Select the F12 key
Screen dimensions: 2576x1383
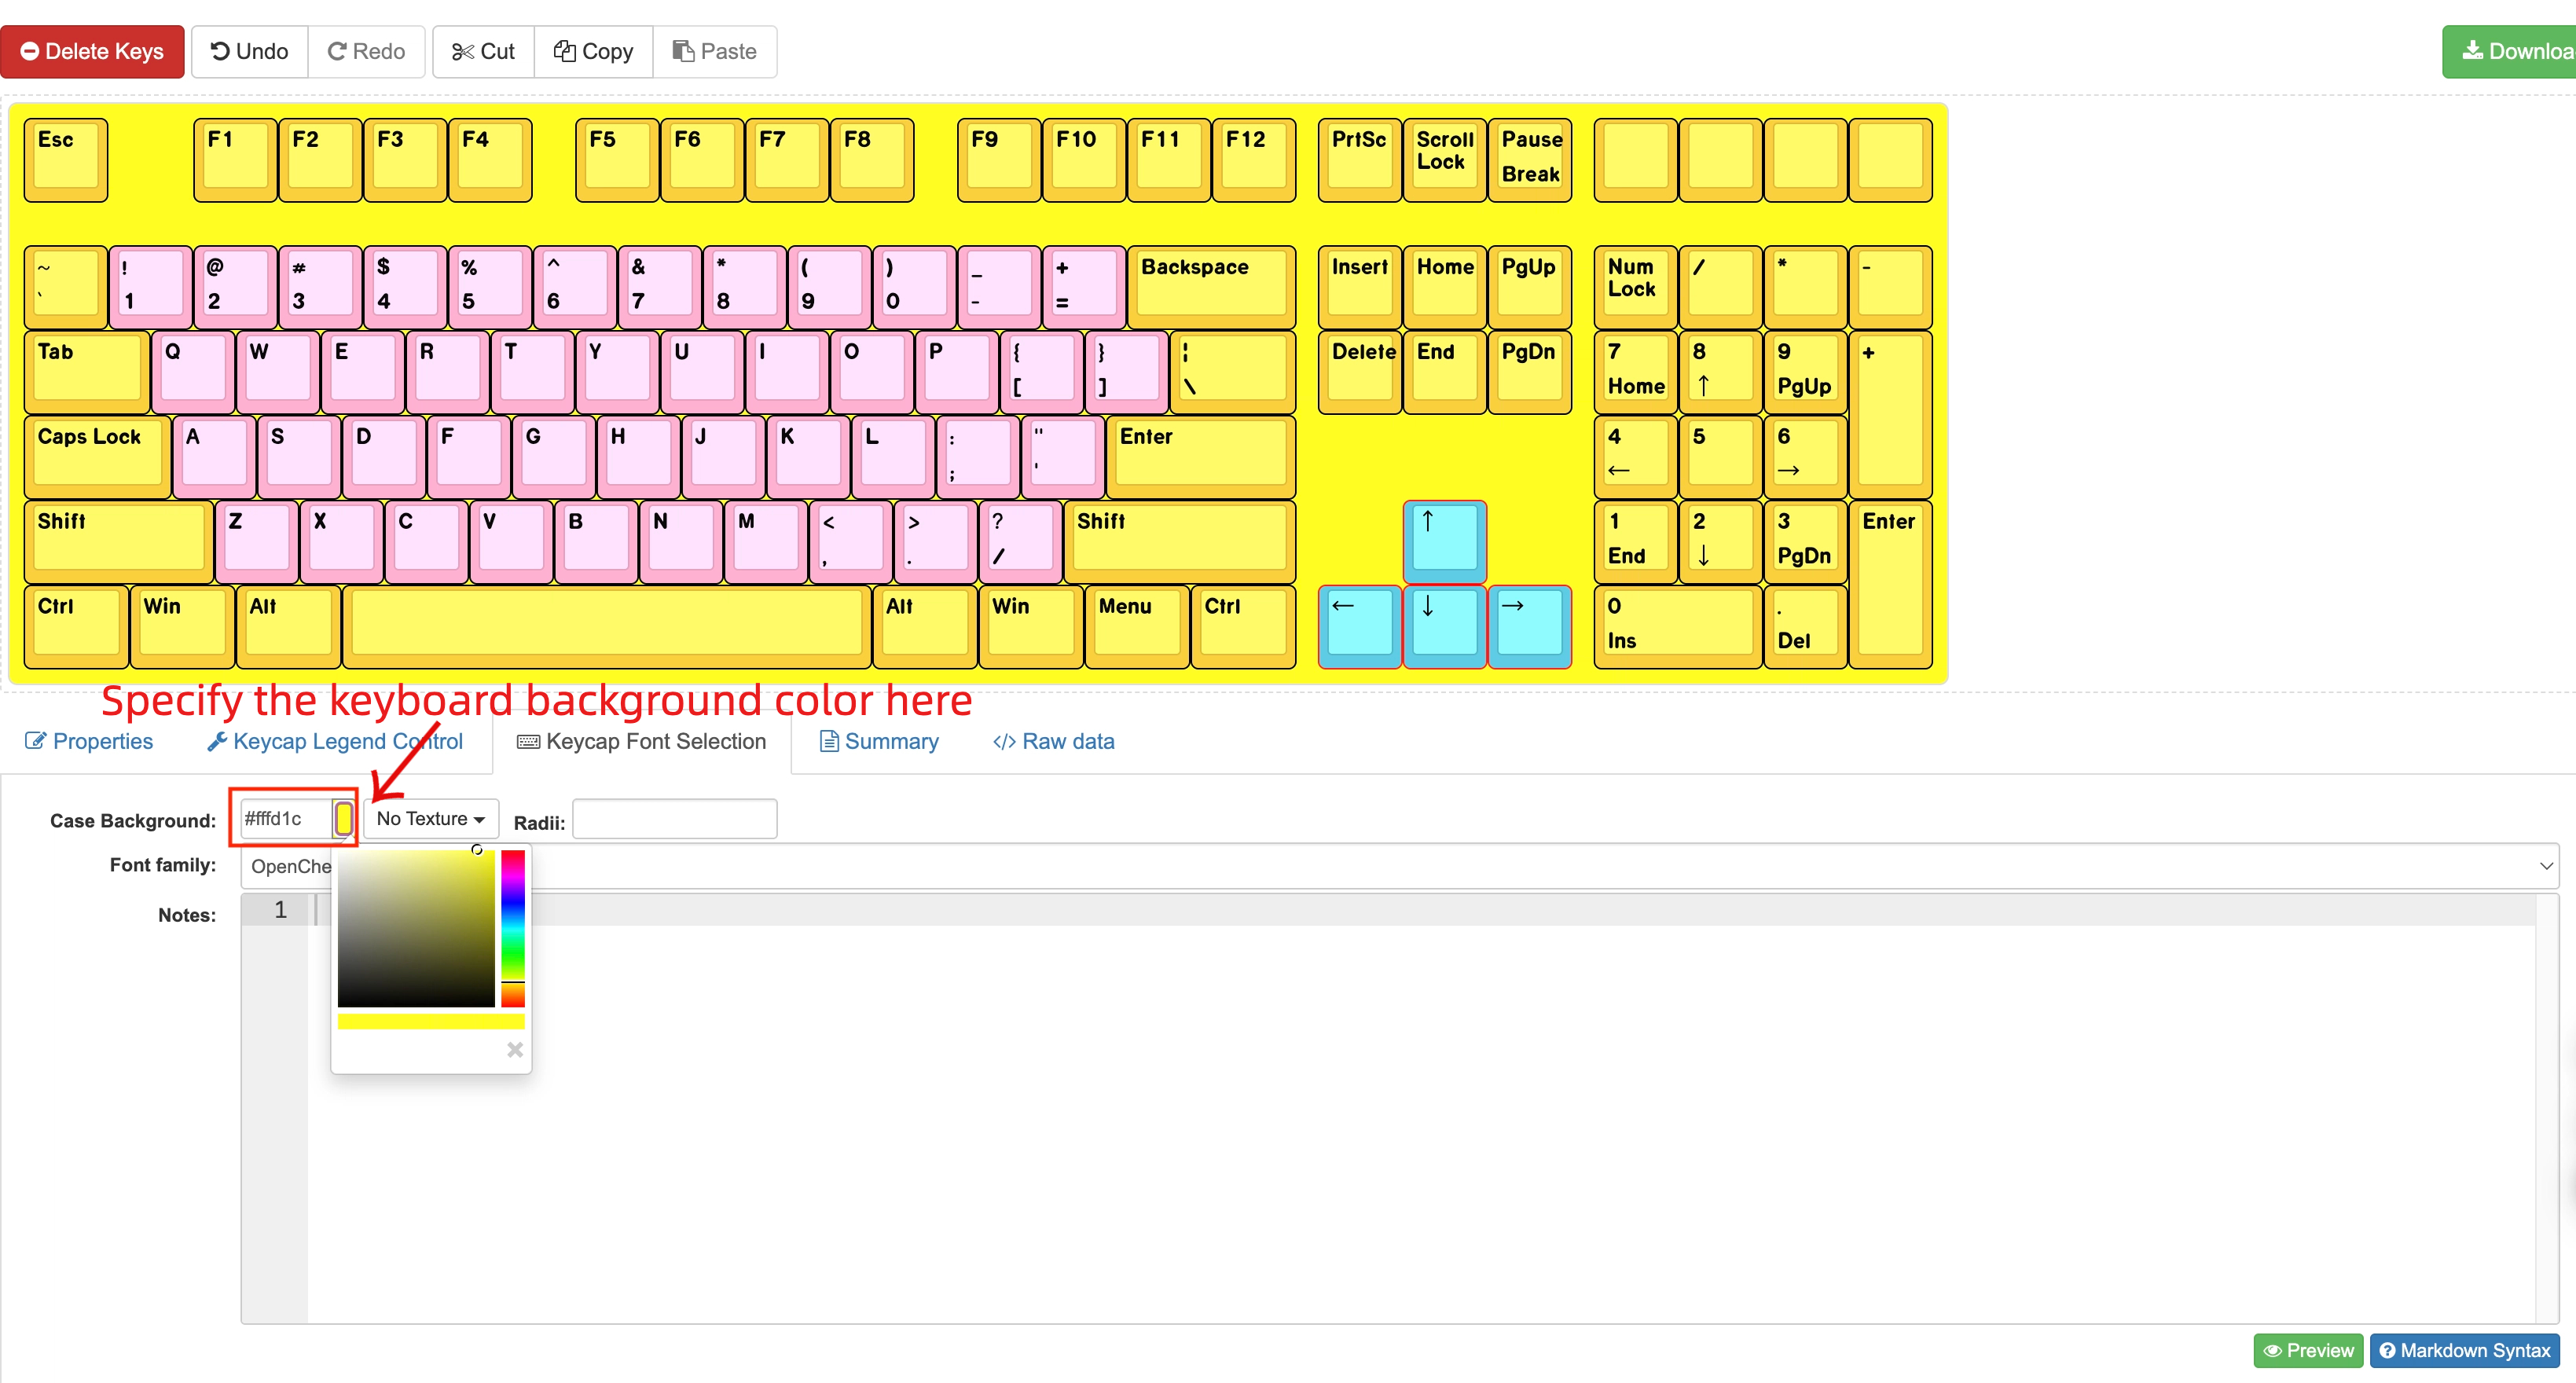pyautogui.click(x=1254, y=160)
